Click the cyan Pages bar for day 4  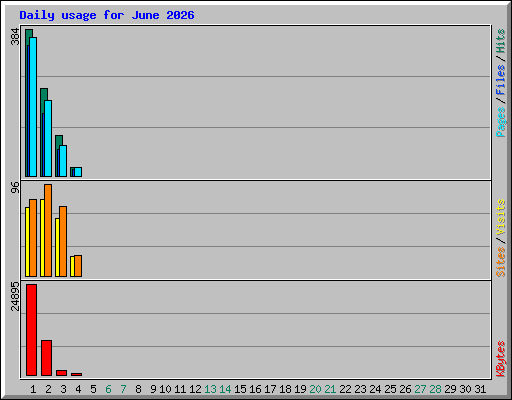[78, 172]
